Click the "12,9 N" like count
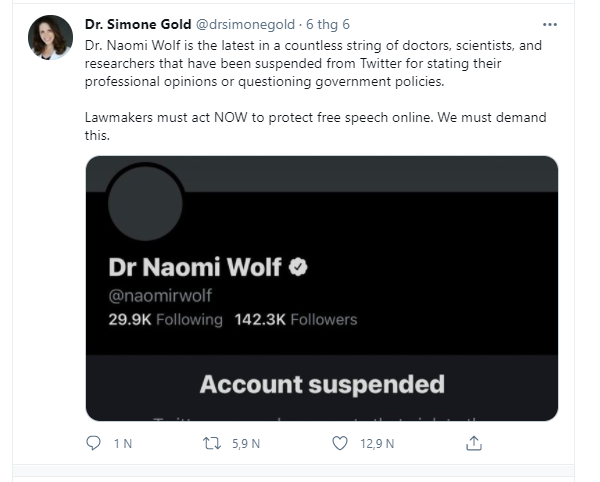 coord(377,442)
